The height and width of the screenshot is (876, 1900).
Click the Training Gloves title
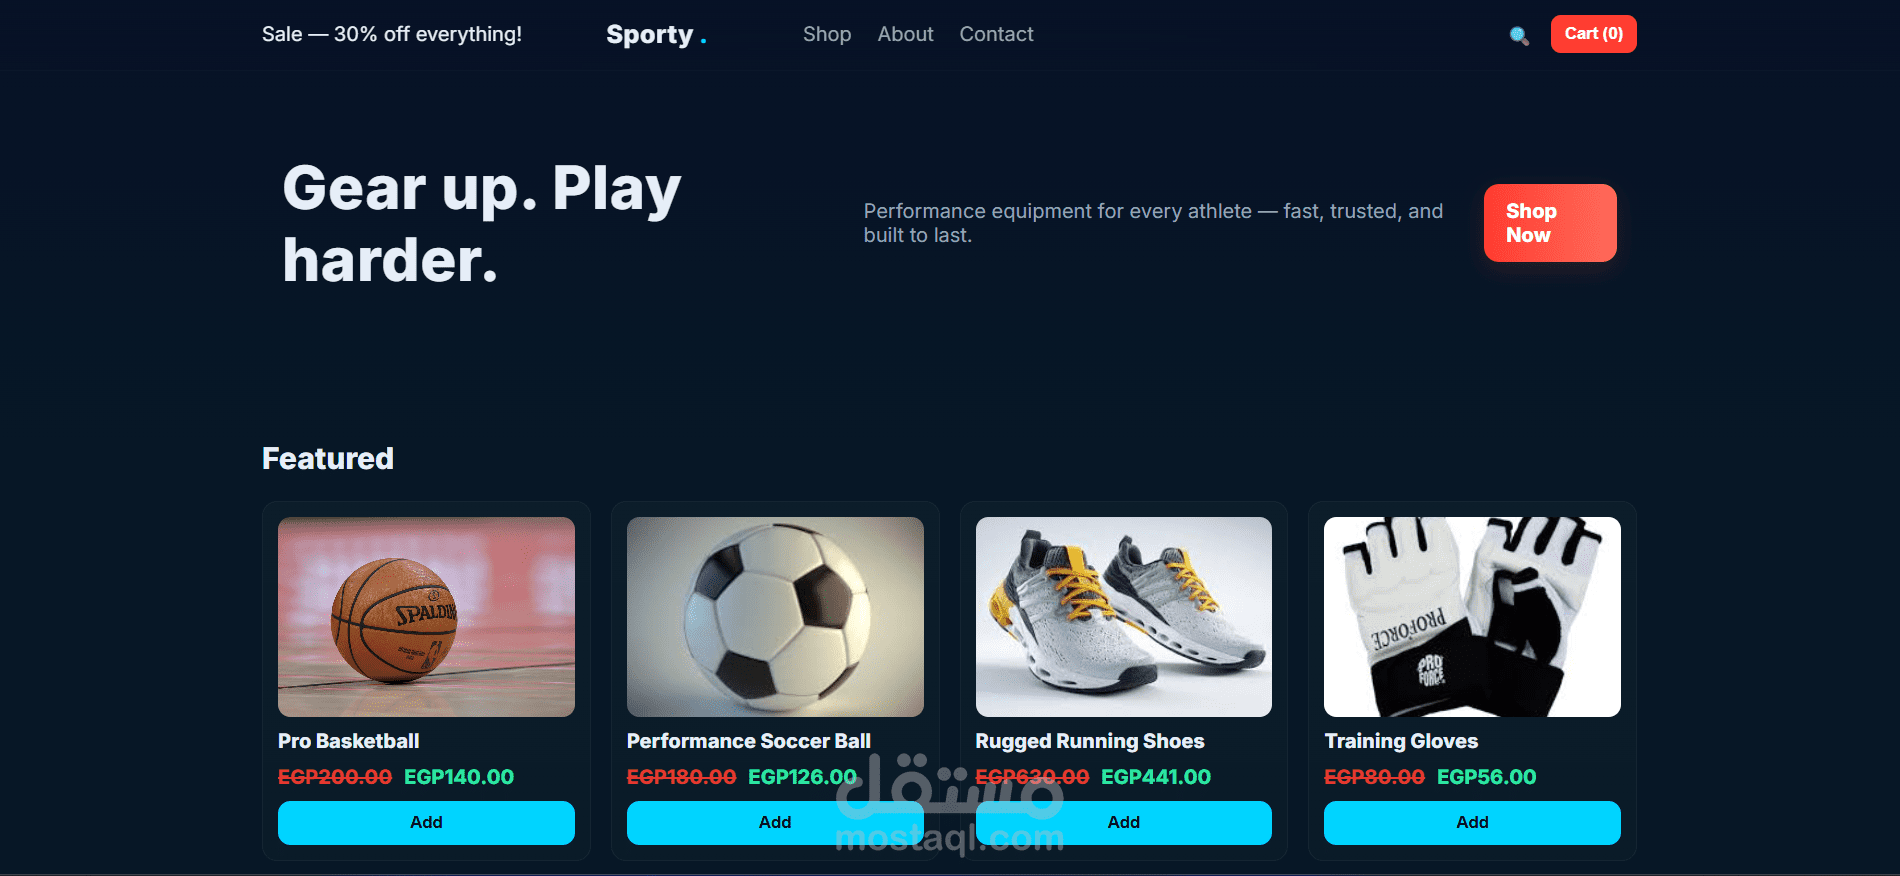tap(1401, 741)
